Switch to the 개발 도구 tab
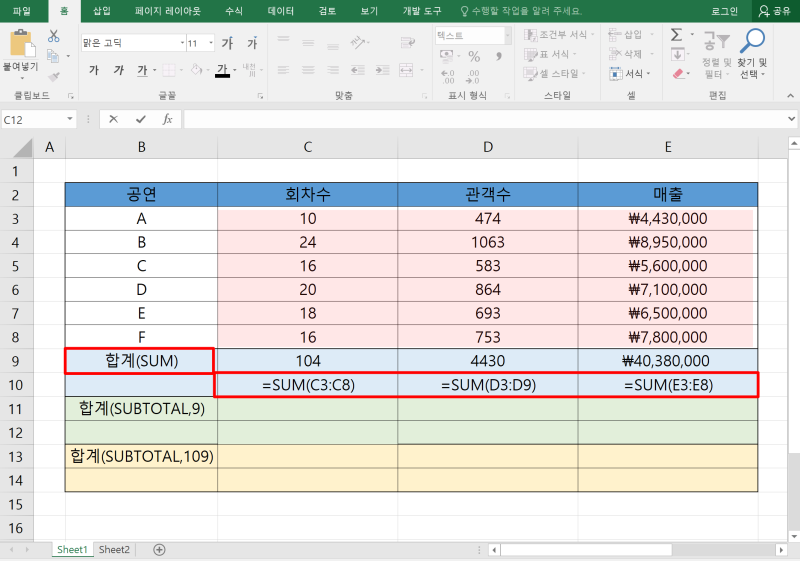Screen dimensions: 800x561 422,11
